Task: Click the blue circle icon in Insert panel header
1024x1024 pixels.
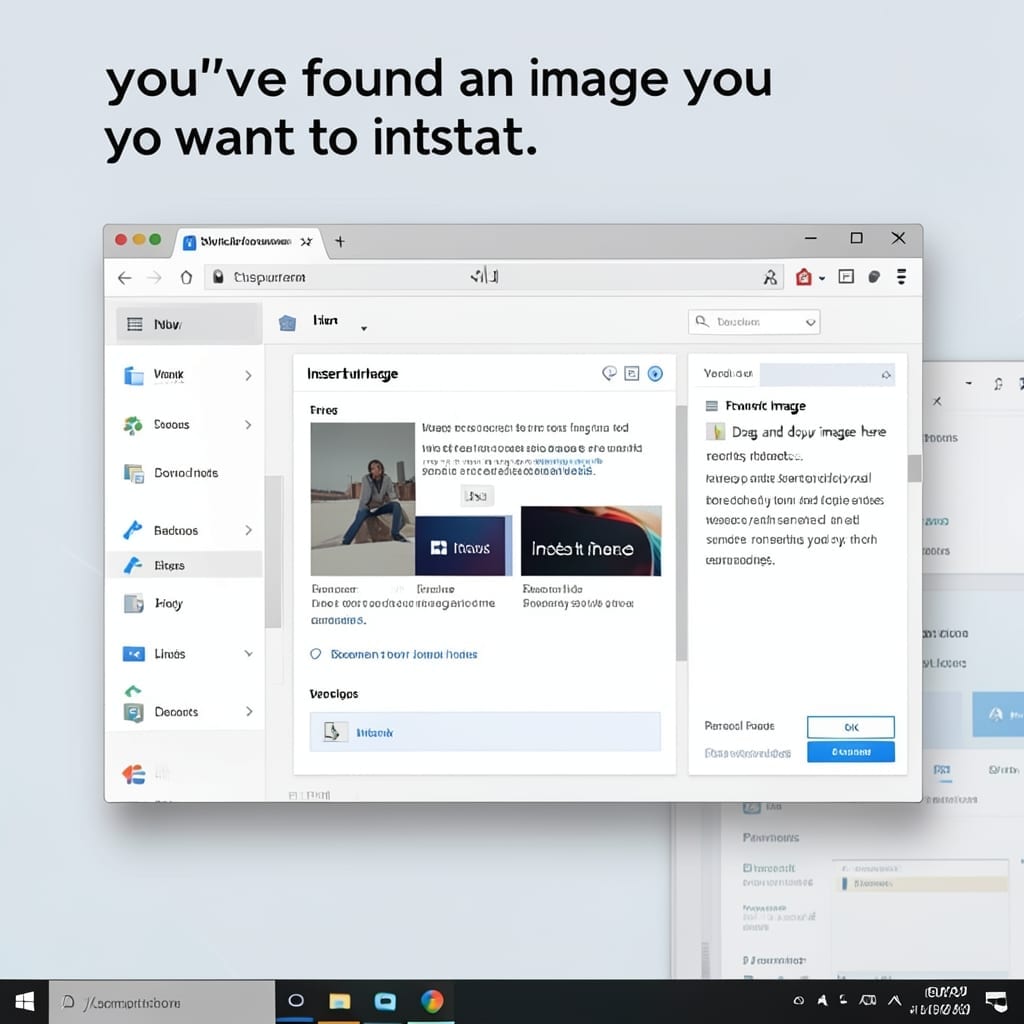Action: click(655, 374)
